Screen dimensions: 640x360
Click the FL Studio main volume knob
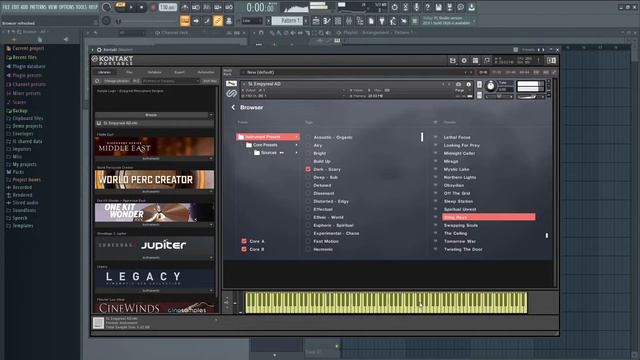click(x=107, y=7)
